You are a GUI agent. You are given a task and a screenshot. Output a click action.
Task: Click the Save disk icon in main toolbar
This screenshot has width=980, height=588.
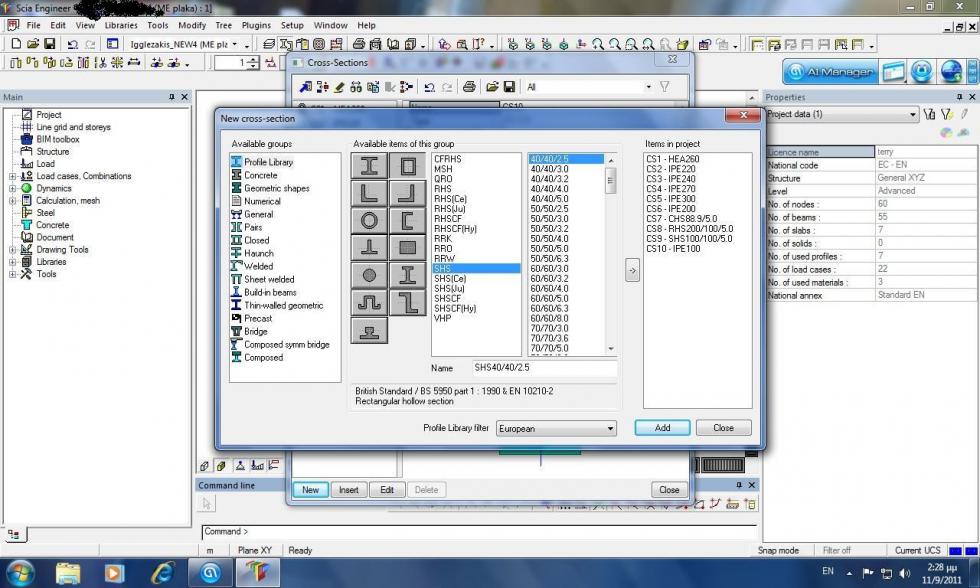pyautogui.click(x=49, y=44)
